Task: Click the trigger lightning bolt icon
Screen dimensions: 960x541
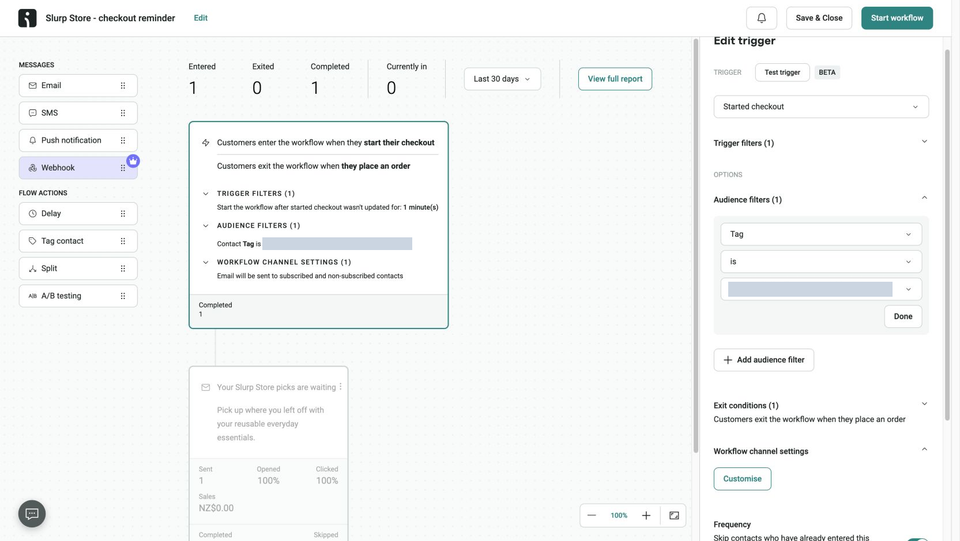Action: pos(206,143)
